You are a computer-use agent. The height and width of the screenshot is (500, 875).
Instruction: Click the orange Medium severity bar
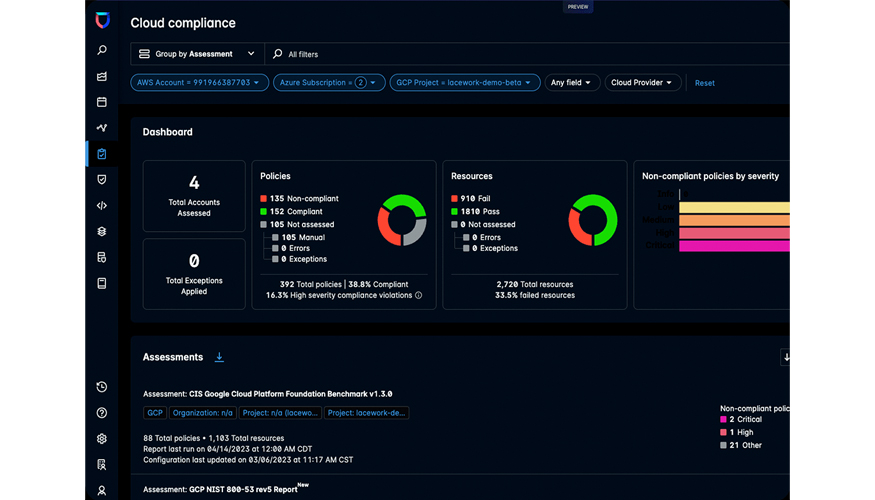coord(734,220)
